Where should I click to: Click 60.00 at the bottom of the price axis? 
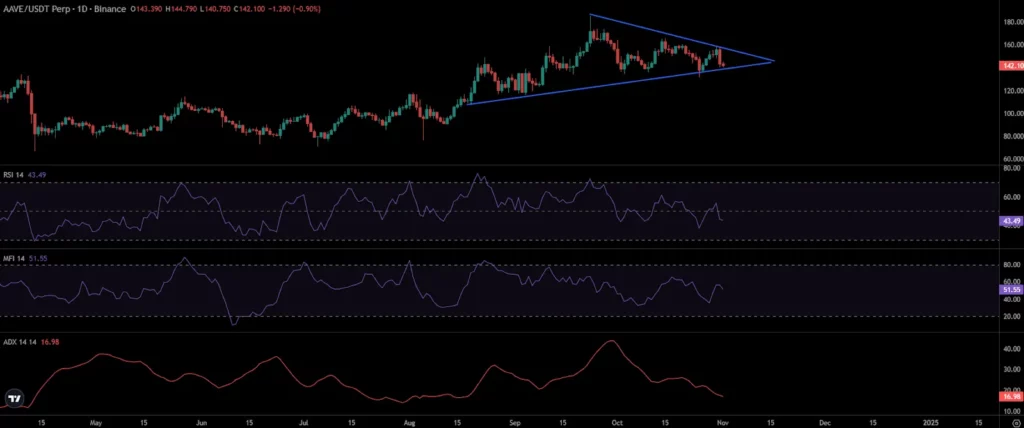[1013, 159]
